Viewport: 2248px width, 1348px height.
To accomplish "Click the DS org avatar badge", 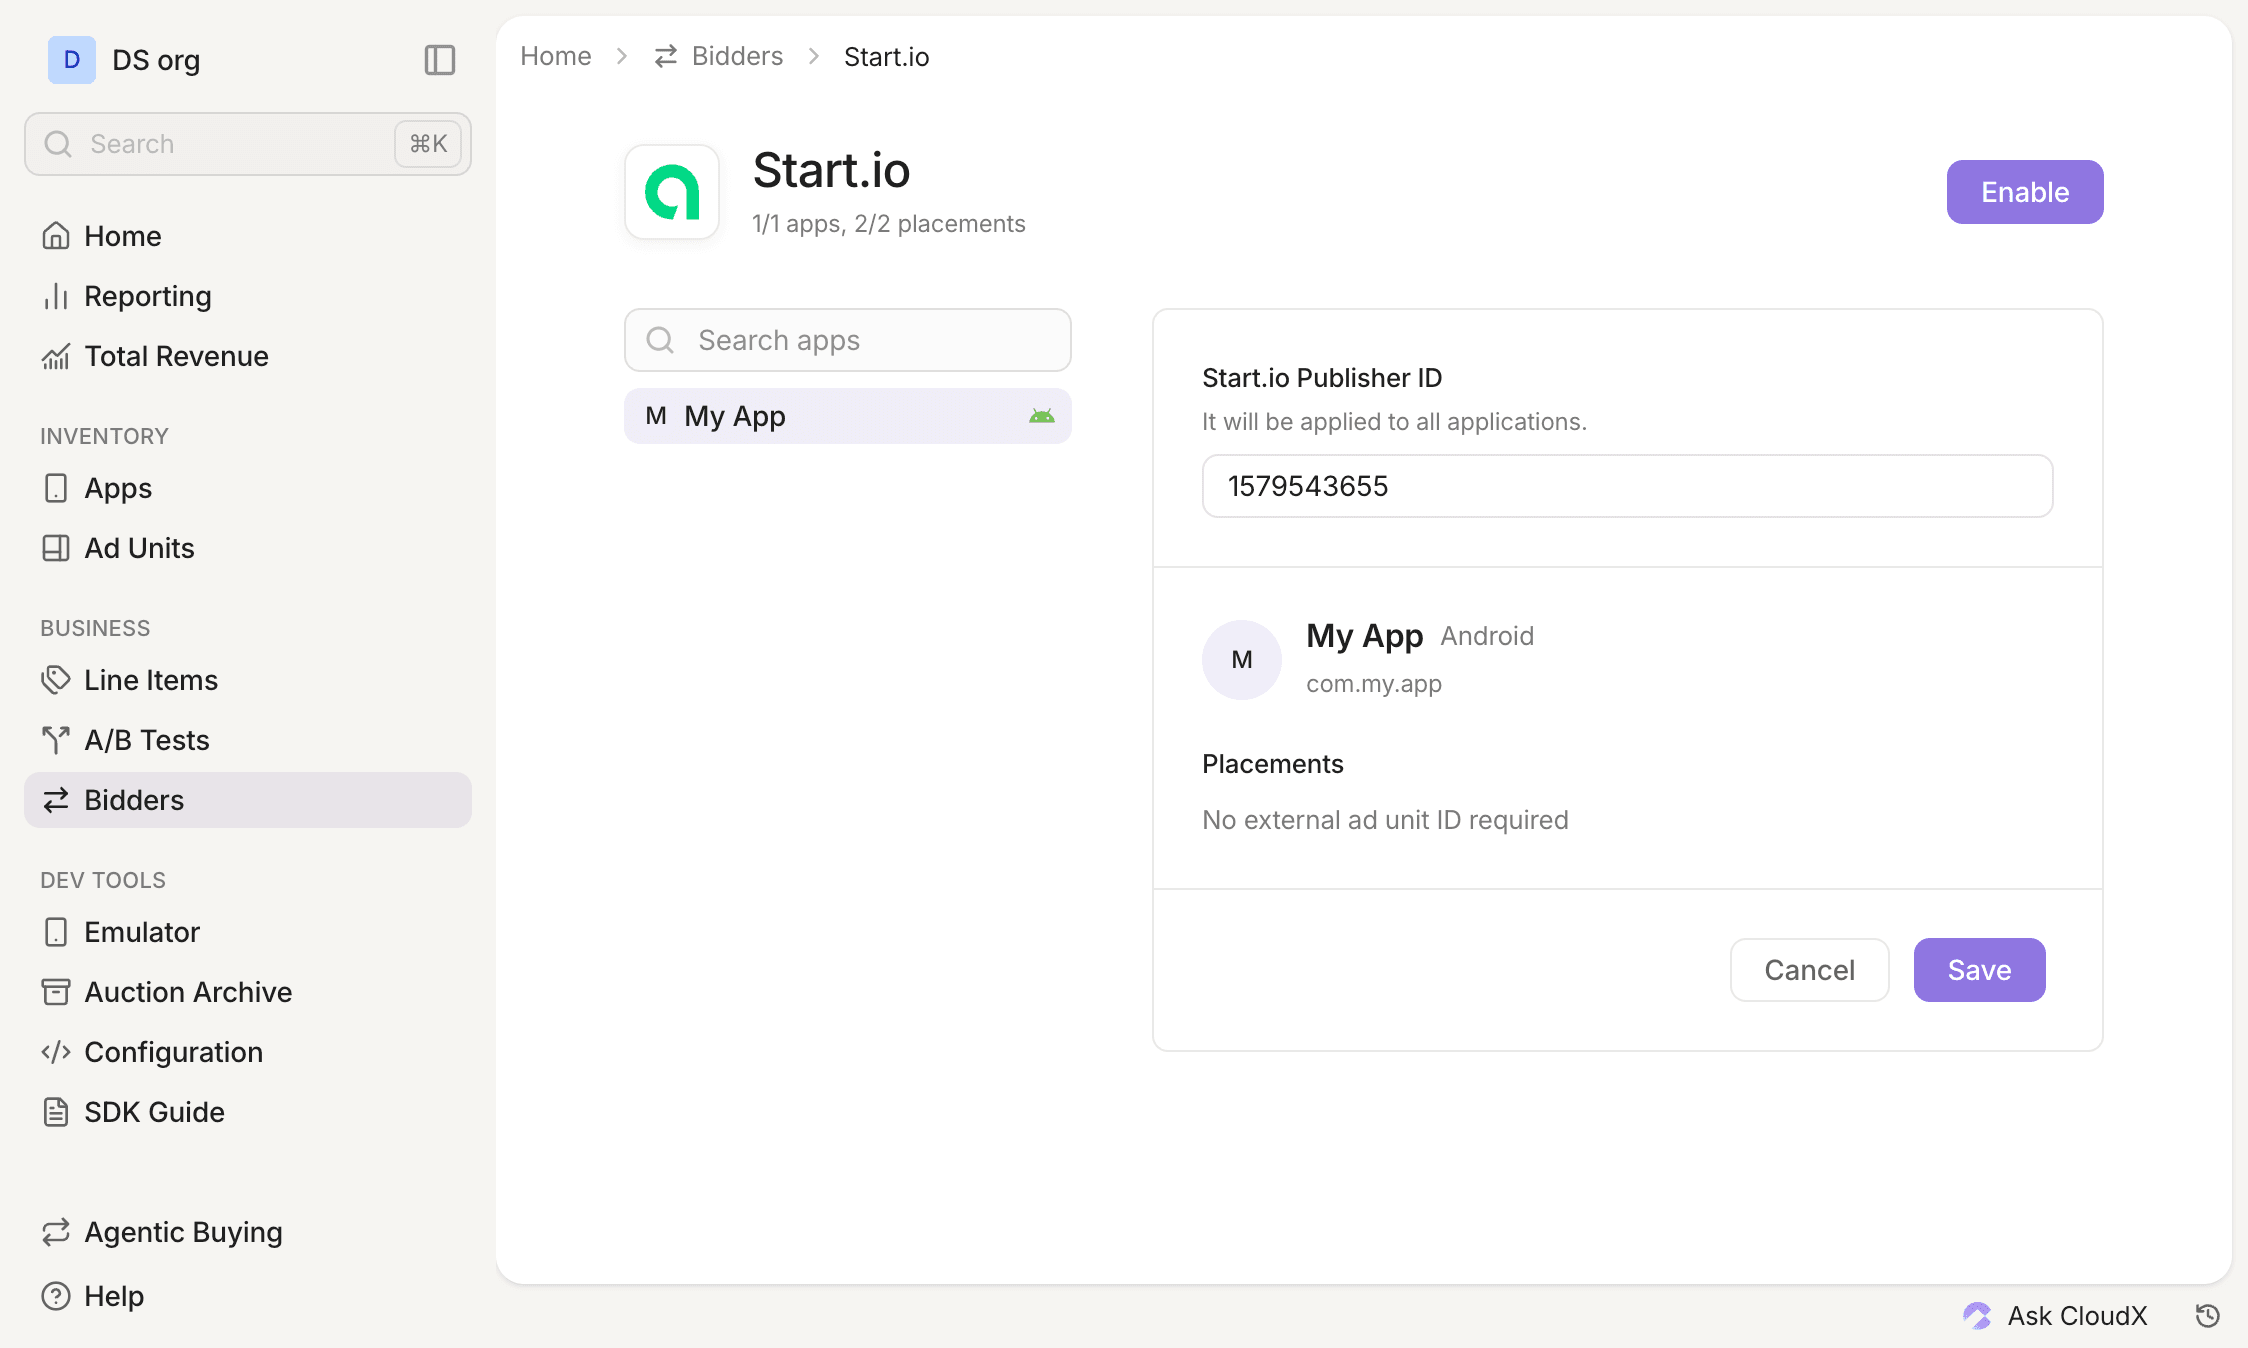I will (72, 60).
